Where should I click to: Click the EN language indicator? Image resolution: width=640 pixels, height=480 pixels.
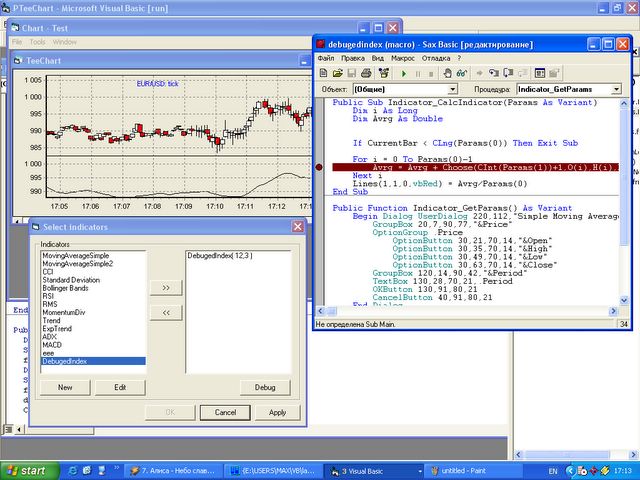[553, 471]
